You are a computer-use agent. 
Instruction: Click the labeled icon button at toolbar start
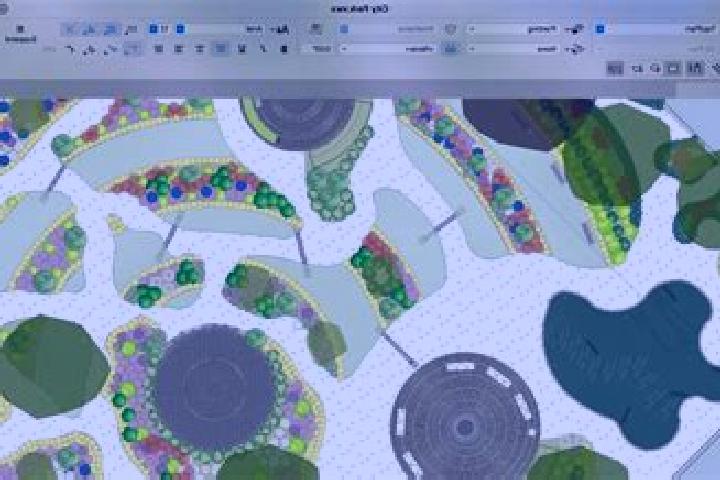[x=20, y=34]
